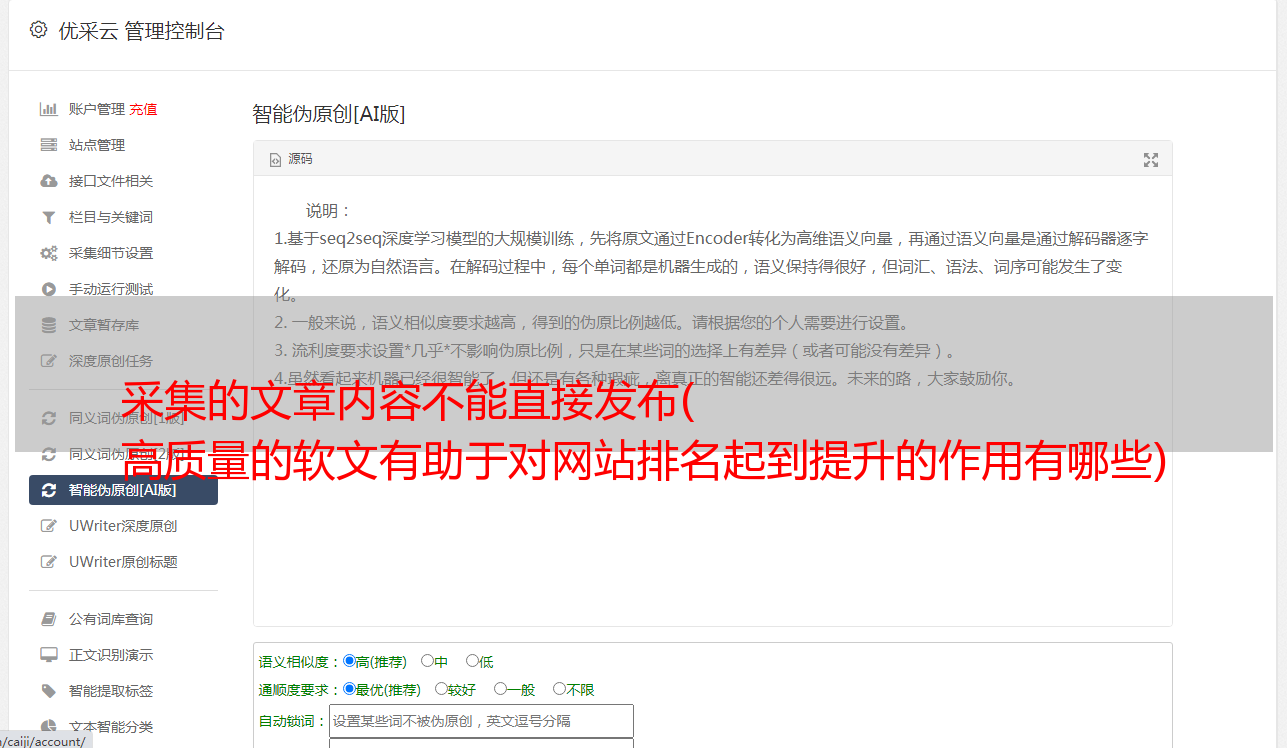
Task: Click the 站点管理 server icon
Action: tap(48, 145)
